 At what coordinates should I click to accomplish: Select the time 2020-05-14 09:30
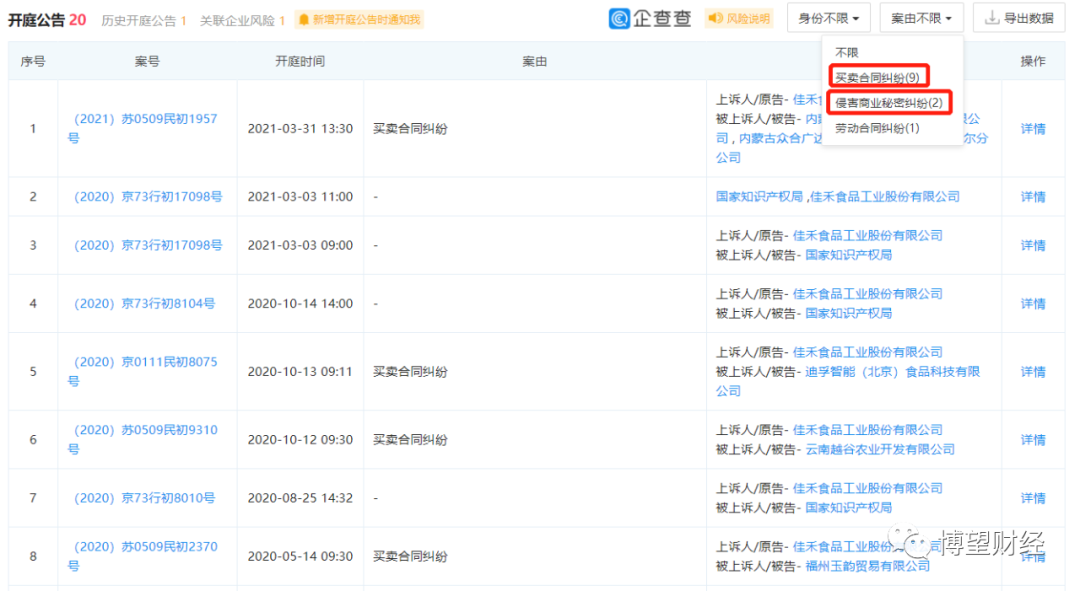coord(300,557)
